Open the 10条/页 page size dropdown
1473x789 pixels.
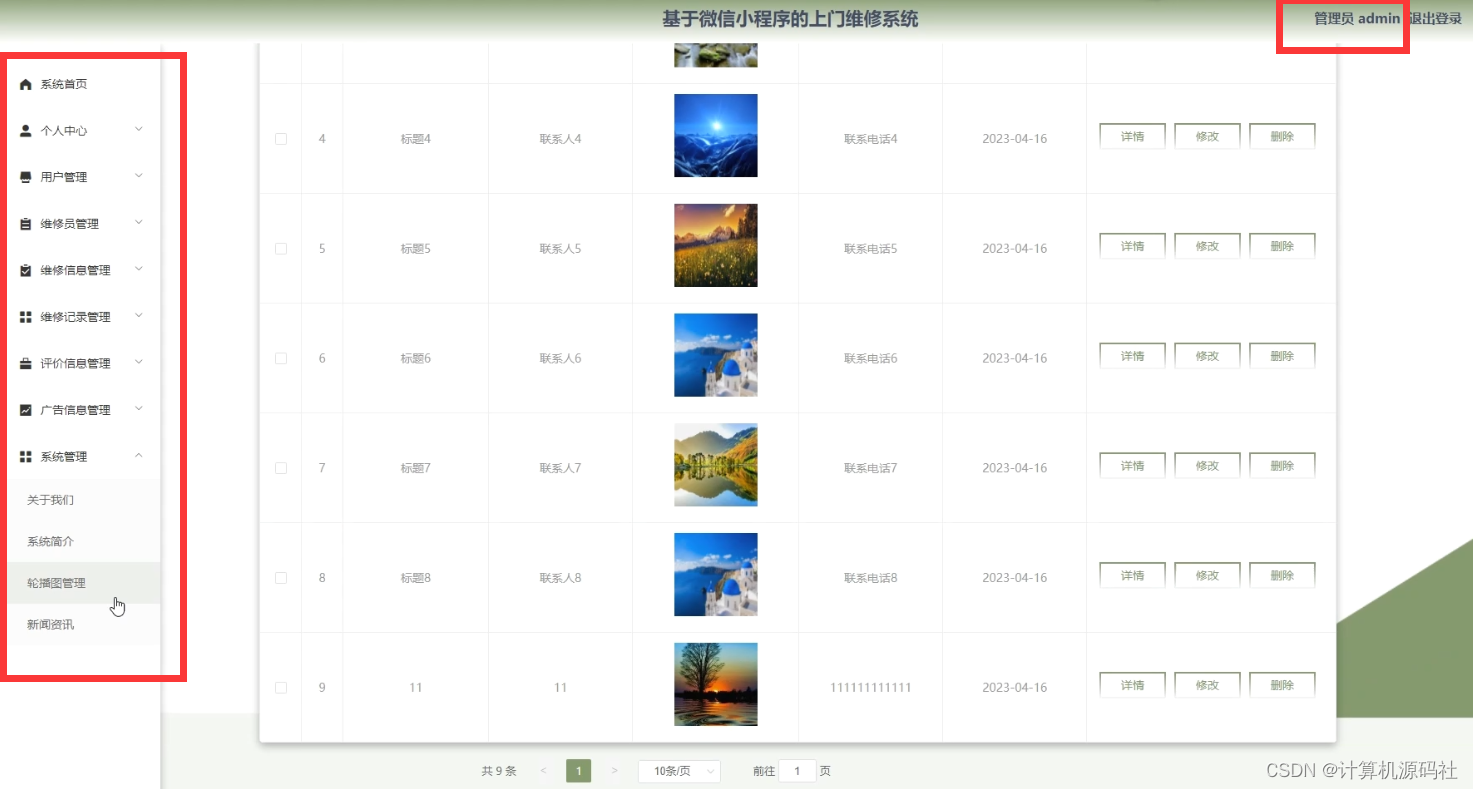click(679, 771)
